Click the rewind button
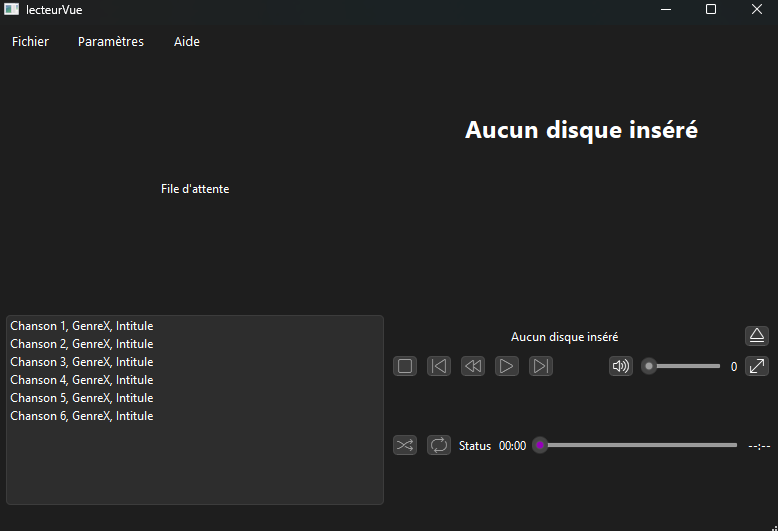 (x=473, y=366)
